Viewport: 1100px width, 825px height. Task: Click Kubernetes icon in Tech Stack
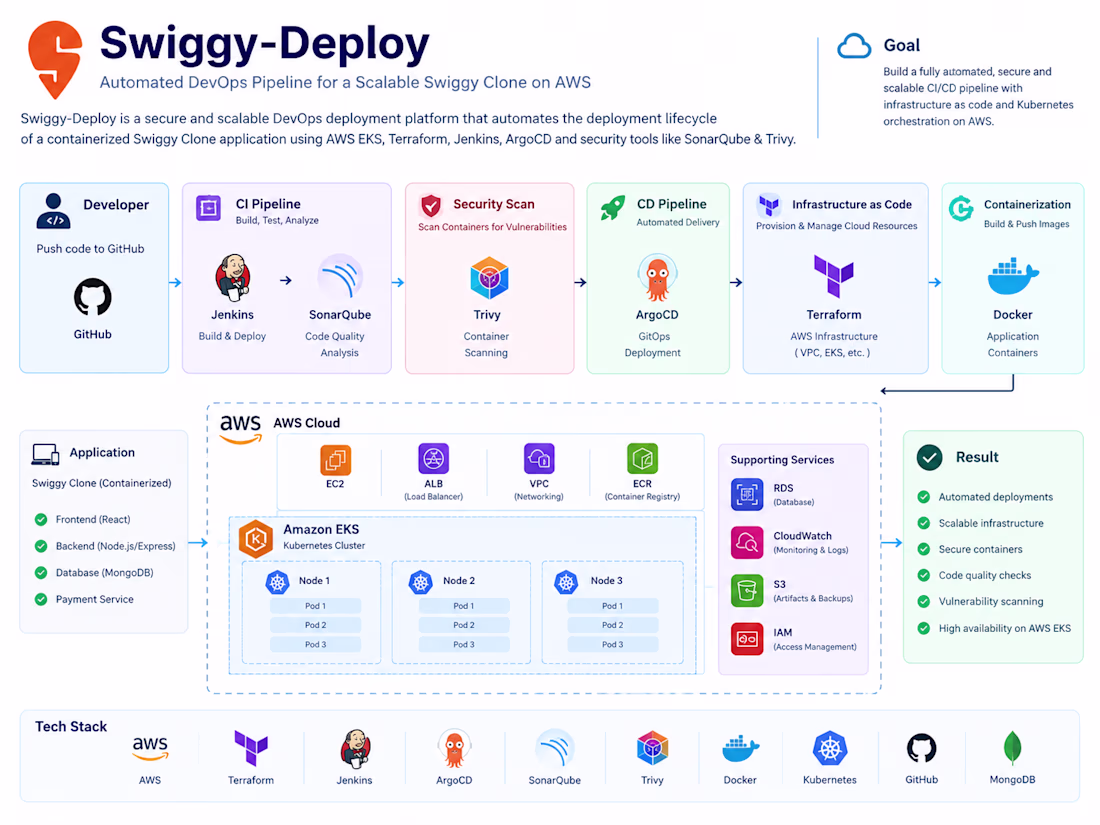point(830,749)
